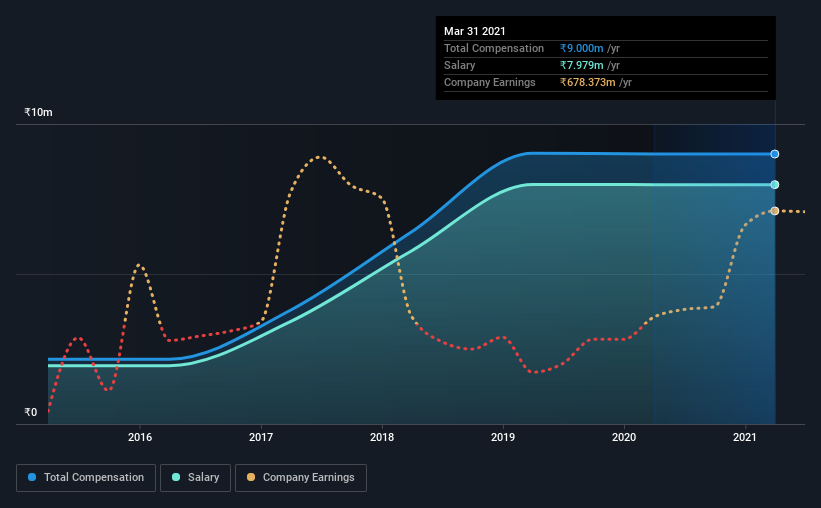Click the ₹678.373m company earnings value
Image resolution: width=821 pixels, height=508 pixels.
(x=587, y=82)
